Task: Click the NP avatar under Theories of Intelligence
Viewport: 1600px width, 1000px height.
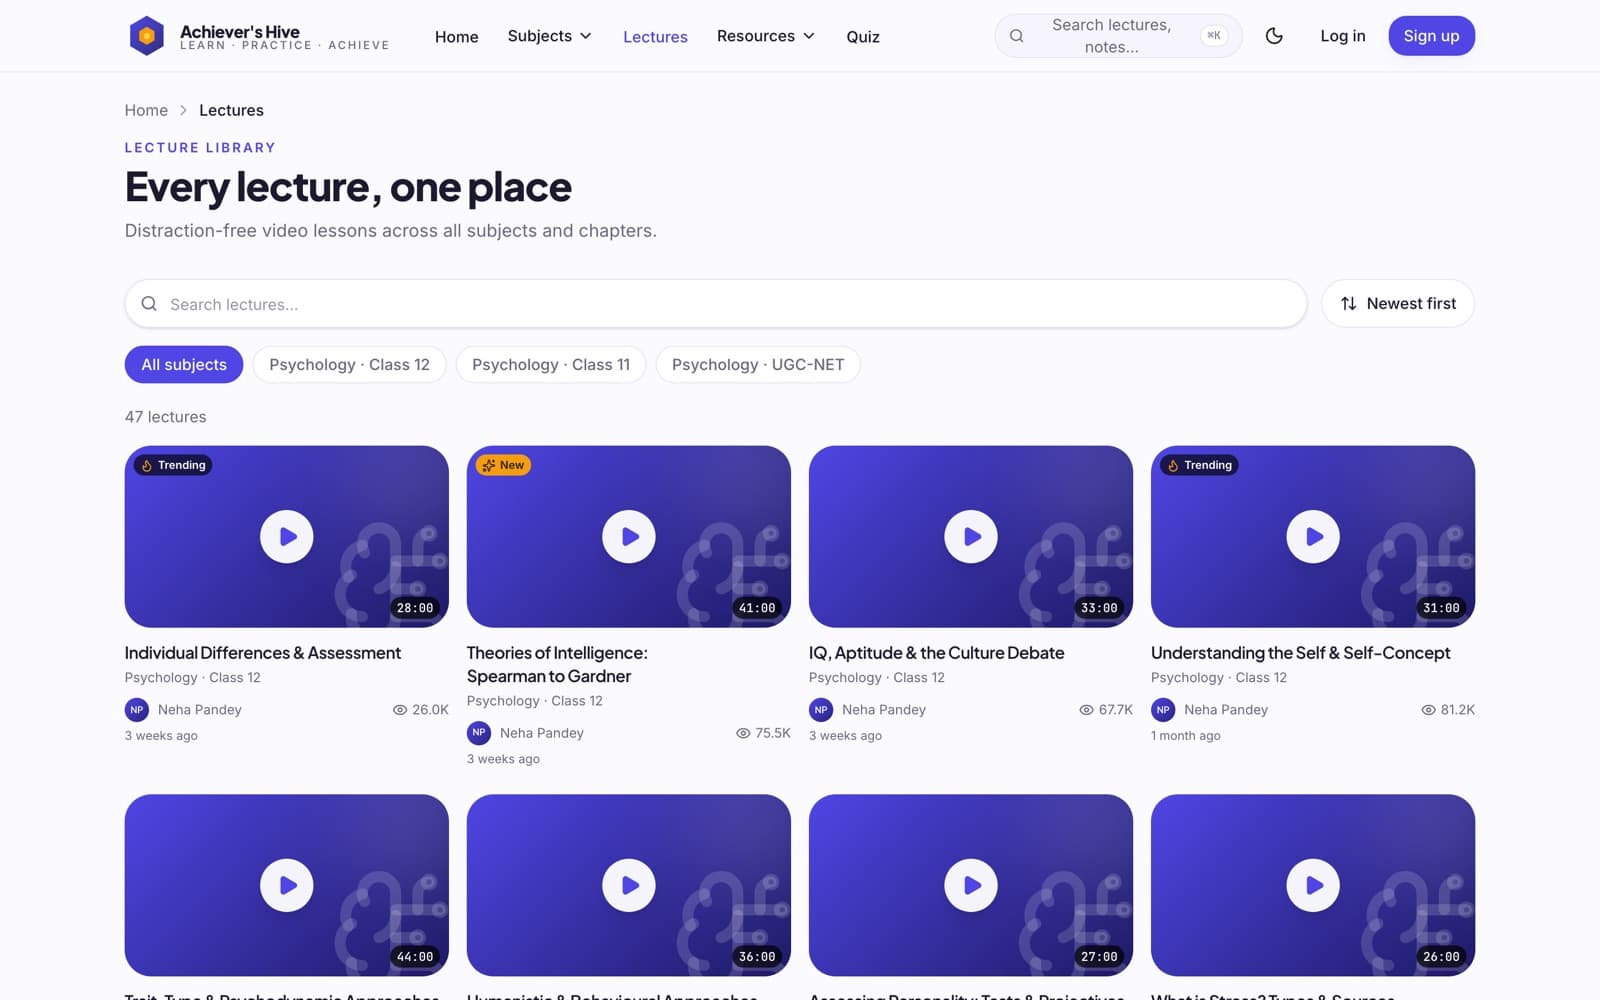Action: 479,733
